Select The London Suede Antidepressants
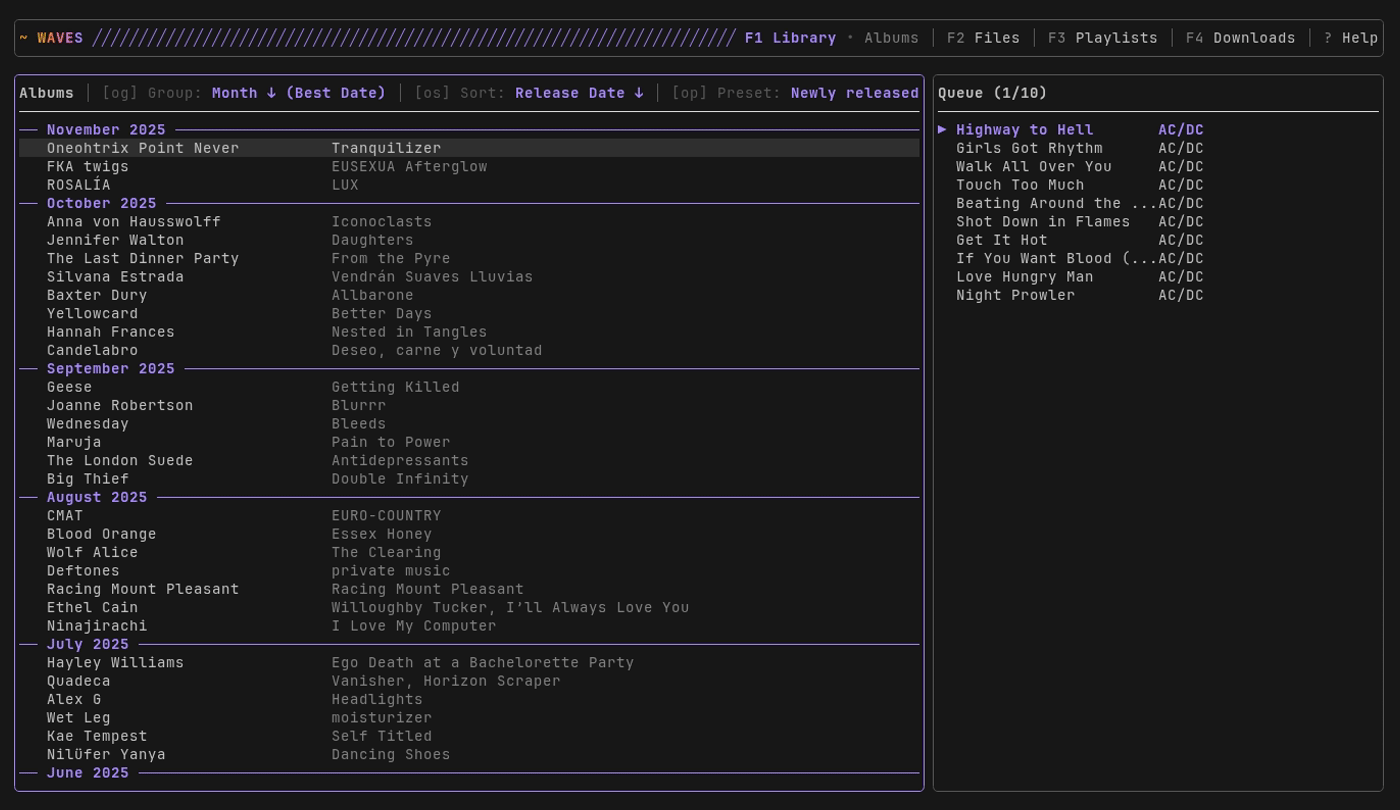 [x=469, y=461]
